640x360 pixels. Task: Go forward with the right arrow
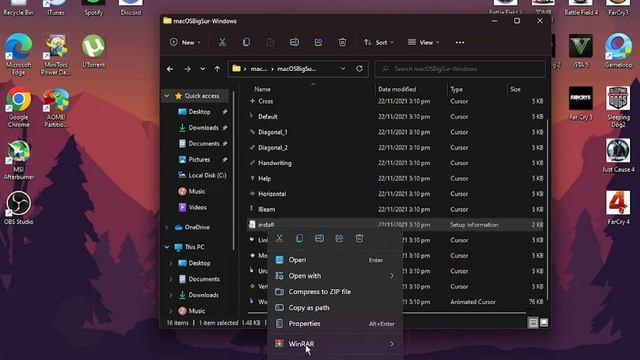click(x=187, y=69)
